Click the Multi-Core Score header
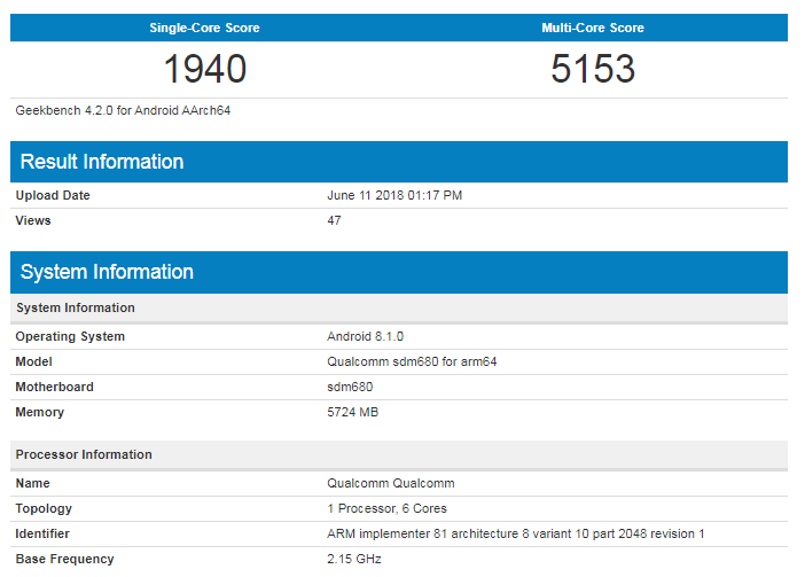The image size is (805, 577). point(592,28)
